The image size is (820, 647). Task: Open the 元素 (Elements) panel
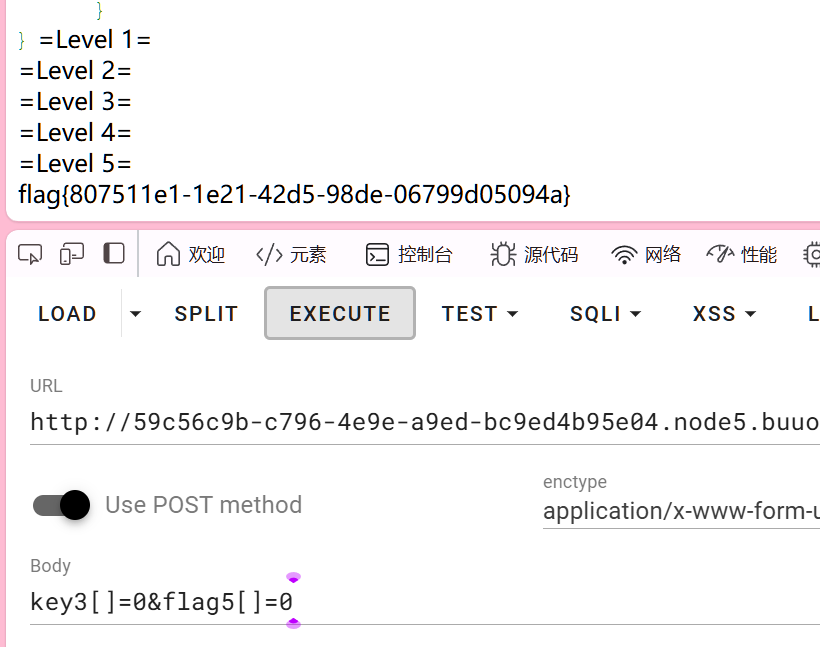pos(291,255)
